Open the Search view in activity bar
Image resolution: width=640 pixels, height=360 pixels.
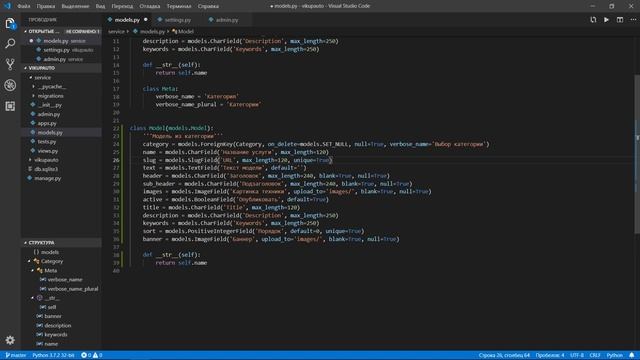pos(10,43)
